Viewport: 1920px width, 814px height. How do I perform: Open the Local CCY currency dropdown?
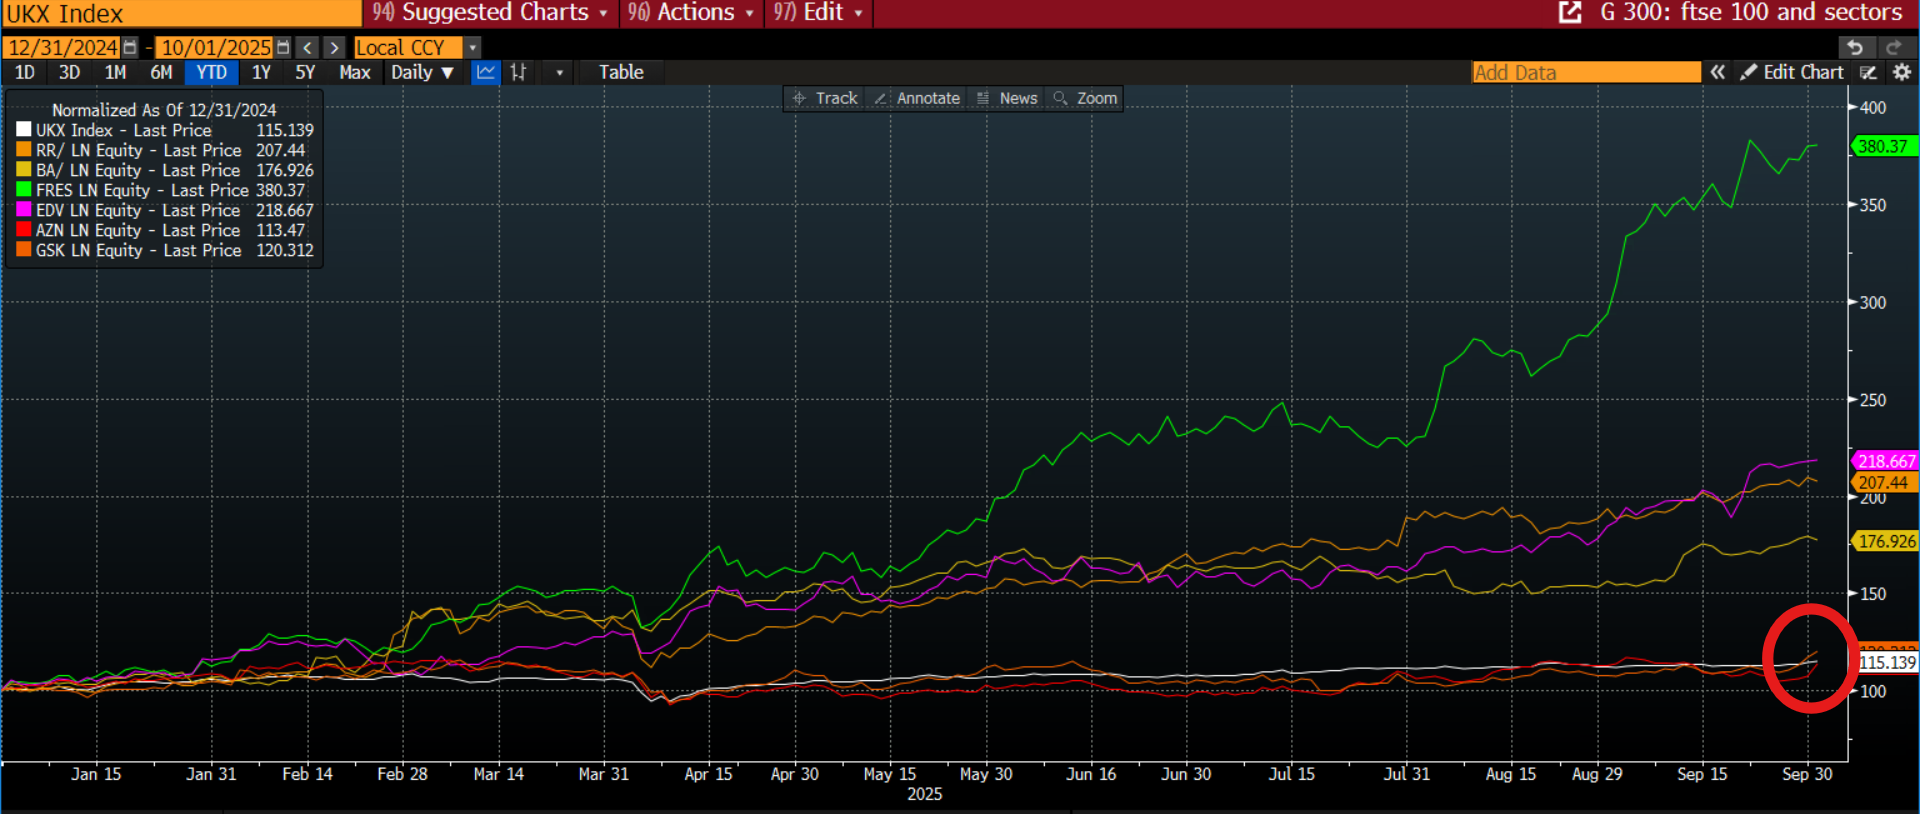[473, 47]
